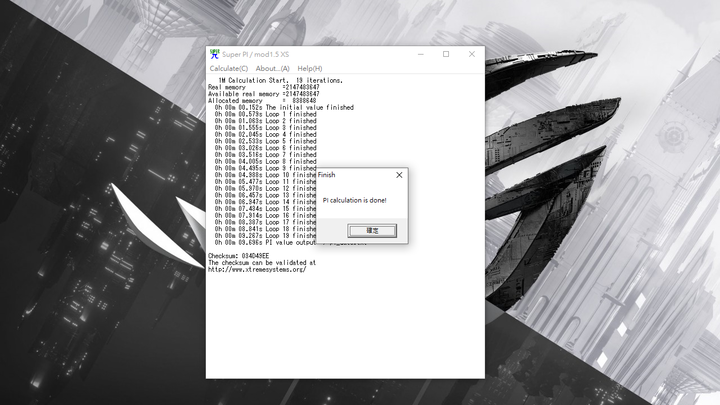Click 'The initial value finished' line

tap(284, 107)
